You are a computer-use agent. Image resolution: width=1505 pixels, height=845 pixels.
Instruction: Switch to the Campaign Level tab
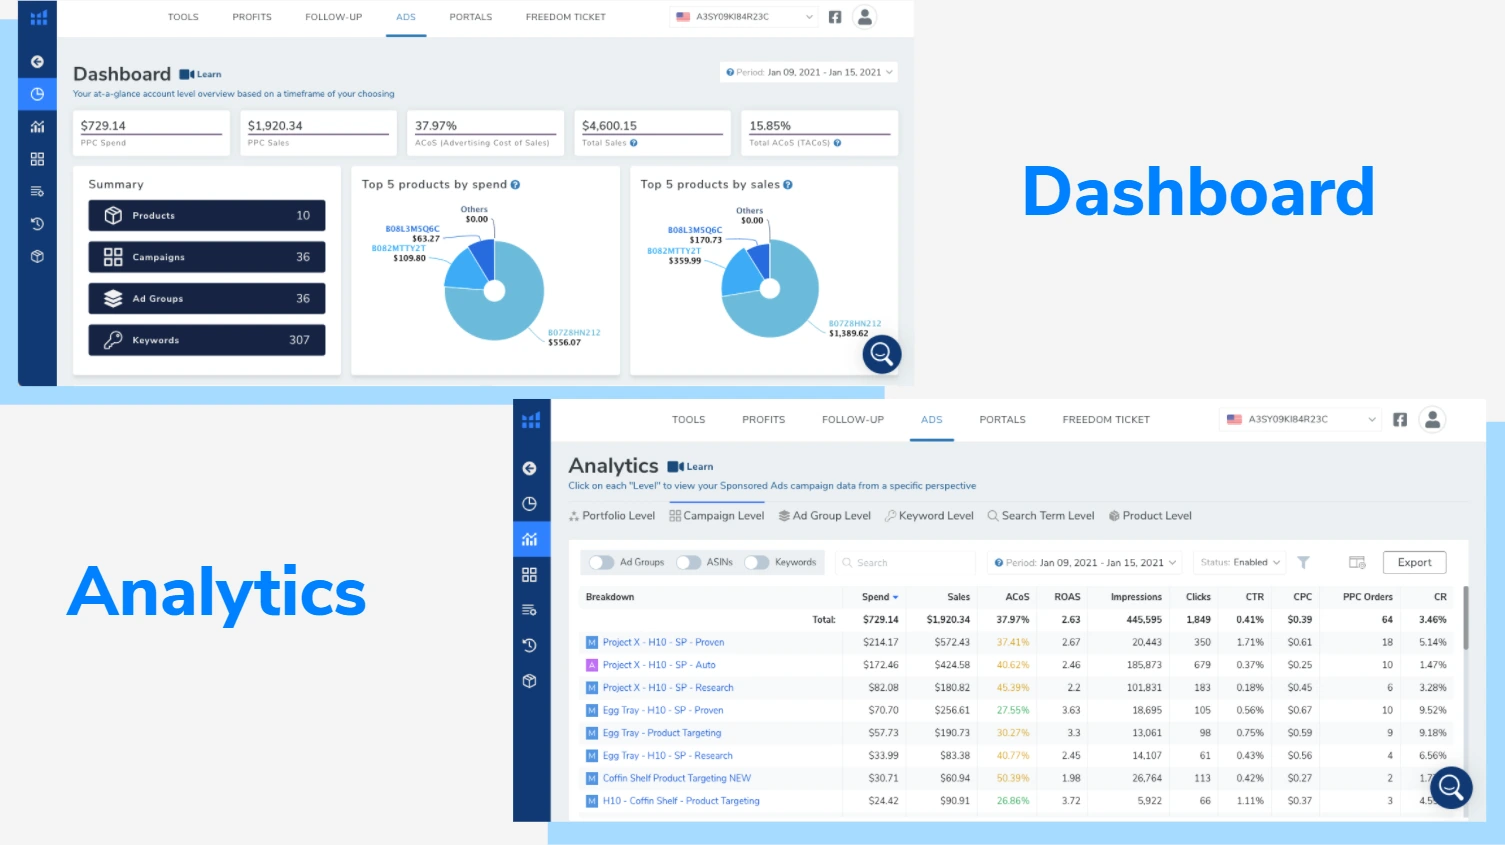coord(717,516)
